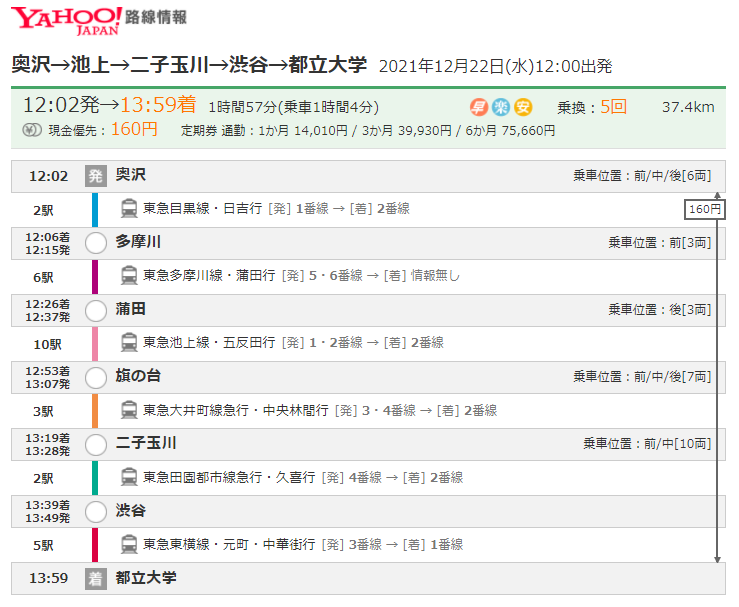The width and height of the screenshot is (739, 607).
Task: Click the 着 arrival marker at 都立大学
Action: tap(96, 578)
